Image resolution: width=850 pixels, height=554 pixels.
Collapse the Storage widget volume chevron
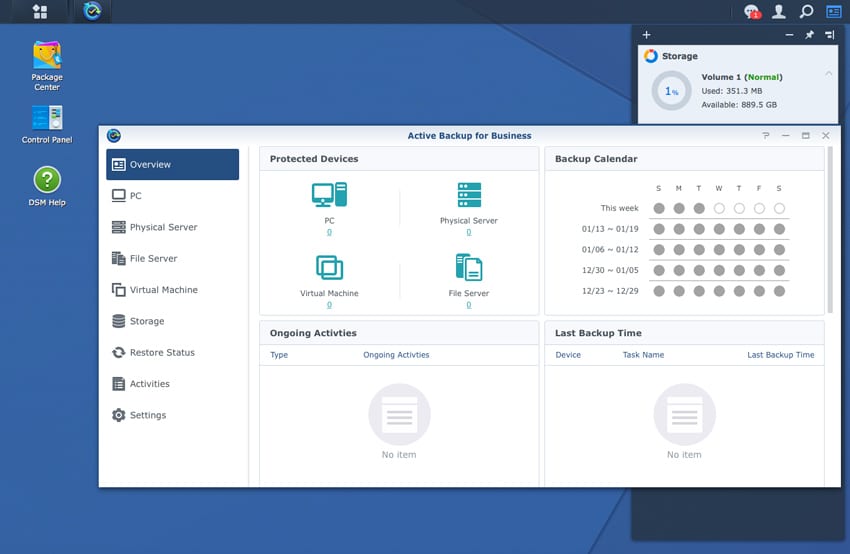[x=828, y=73]
